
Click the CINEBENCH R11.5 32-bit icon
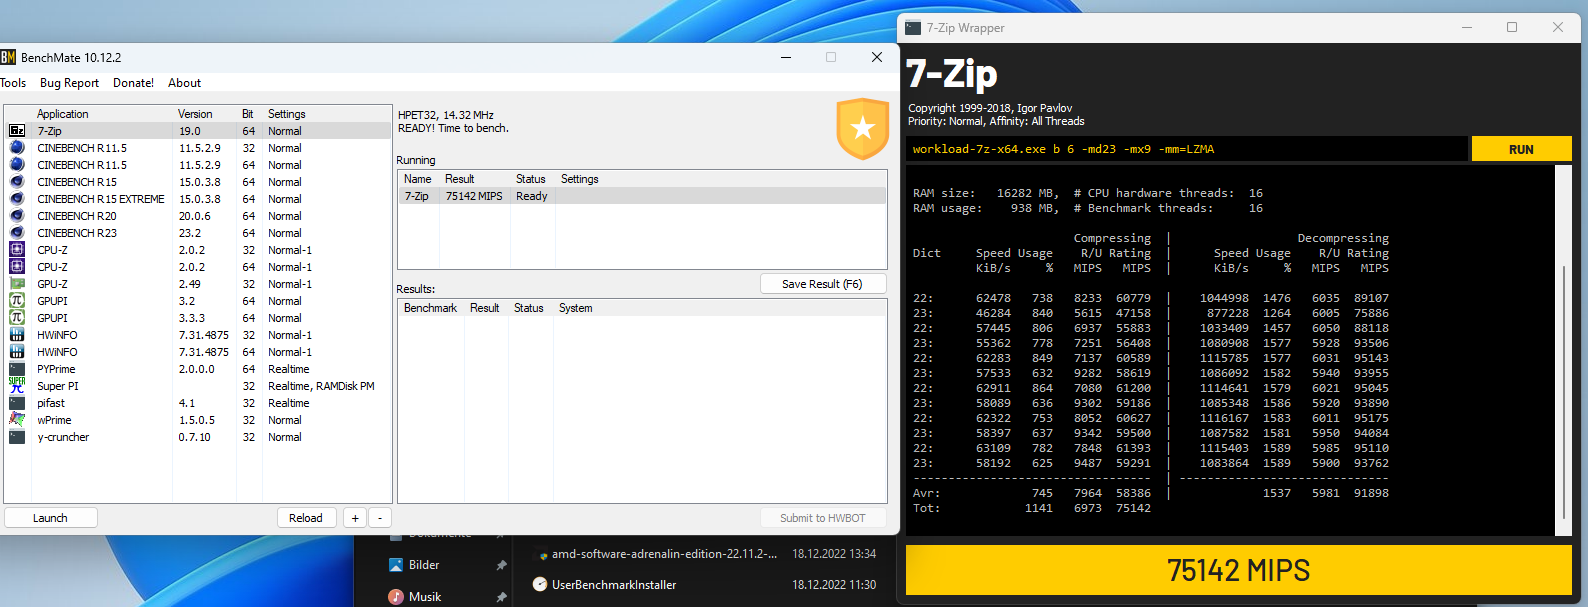(17, 148)
